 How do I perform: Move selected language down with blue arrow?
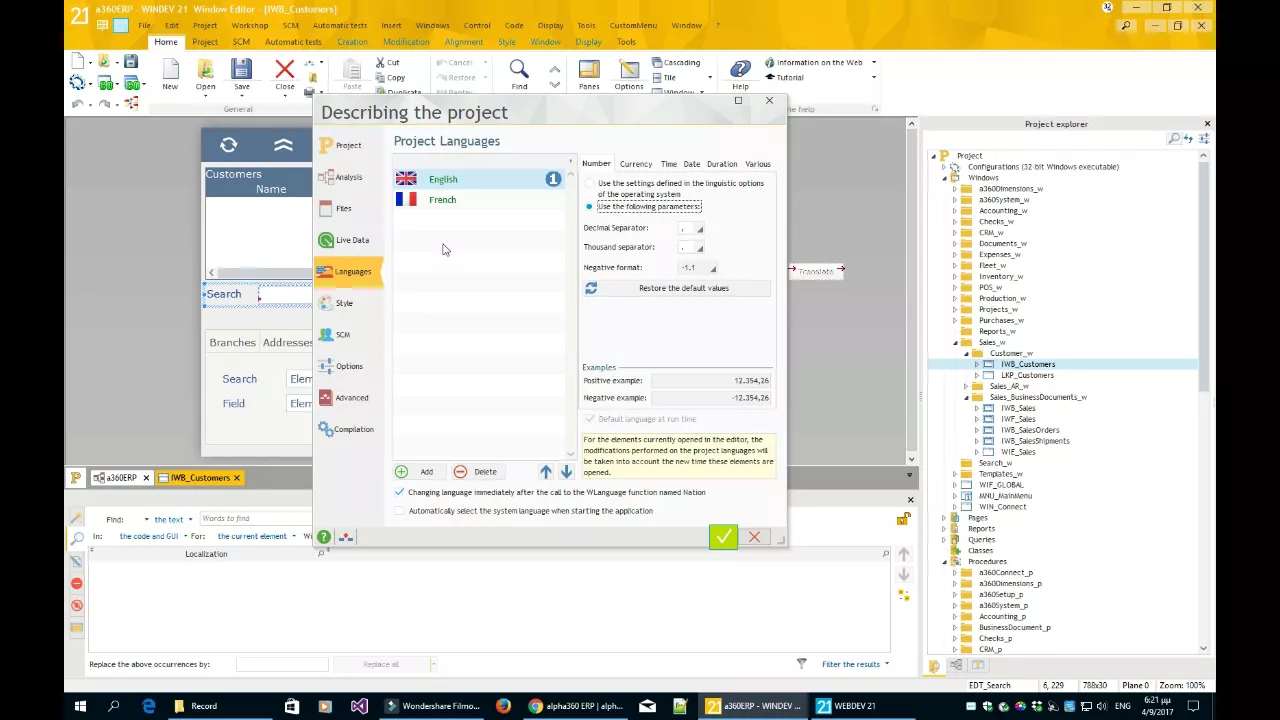click(x=566, y=471)
